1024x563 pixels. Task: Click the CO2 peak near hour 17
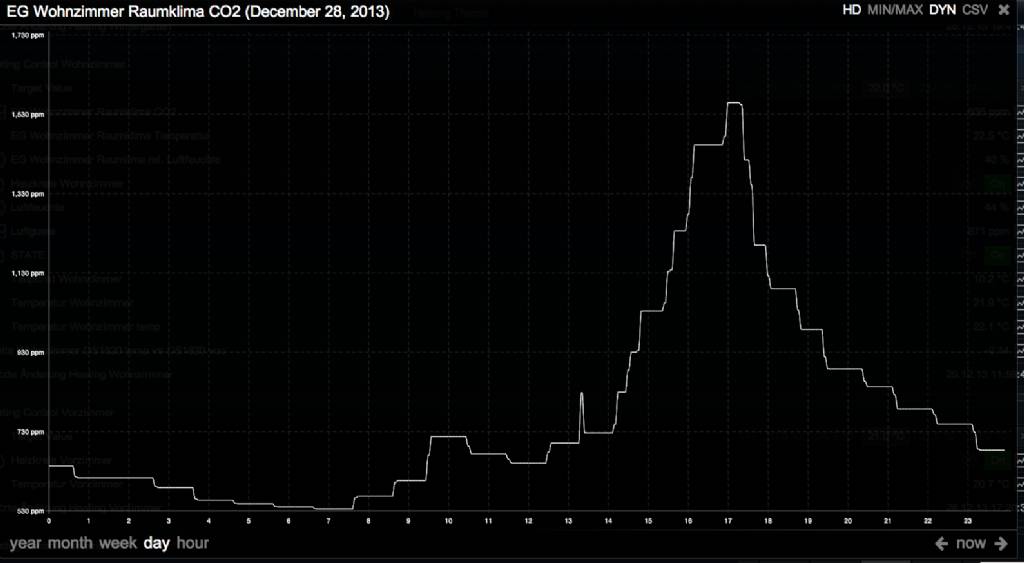[x=733, y=103]
